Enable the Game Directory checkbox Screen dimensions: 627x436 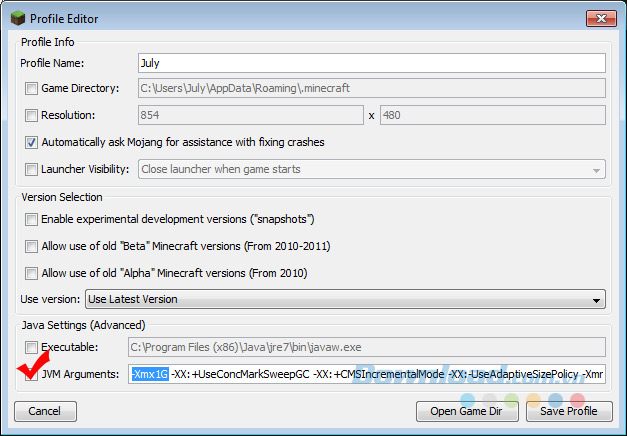pos(31,88)
